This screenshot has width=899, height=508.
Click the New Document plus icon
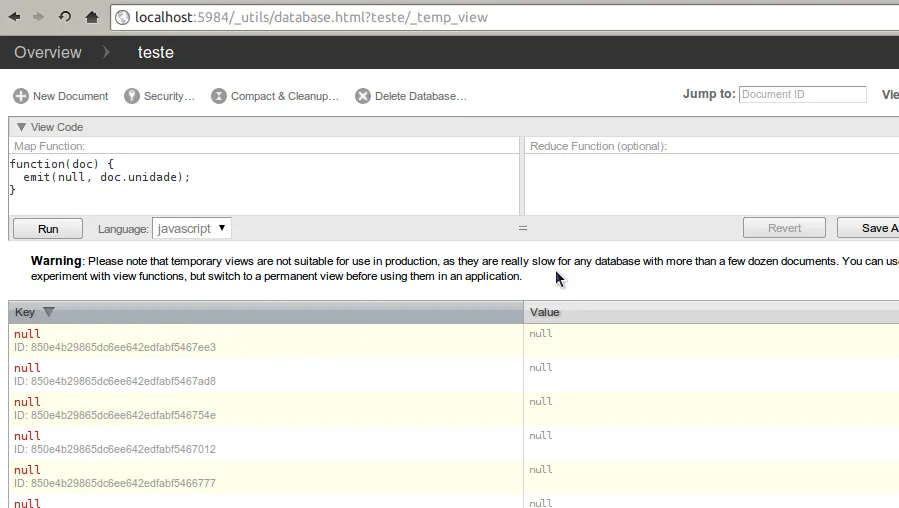click(20, 96)
